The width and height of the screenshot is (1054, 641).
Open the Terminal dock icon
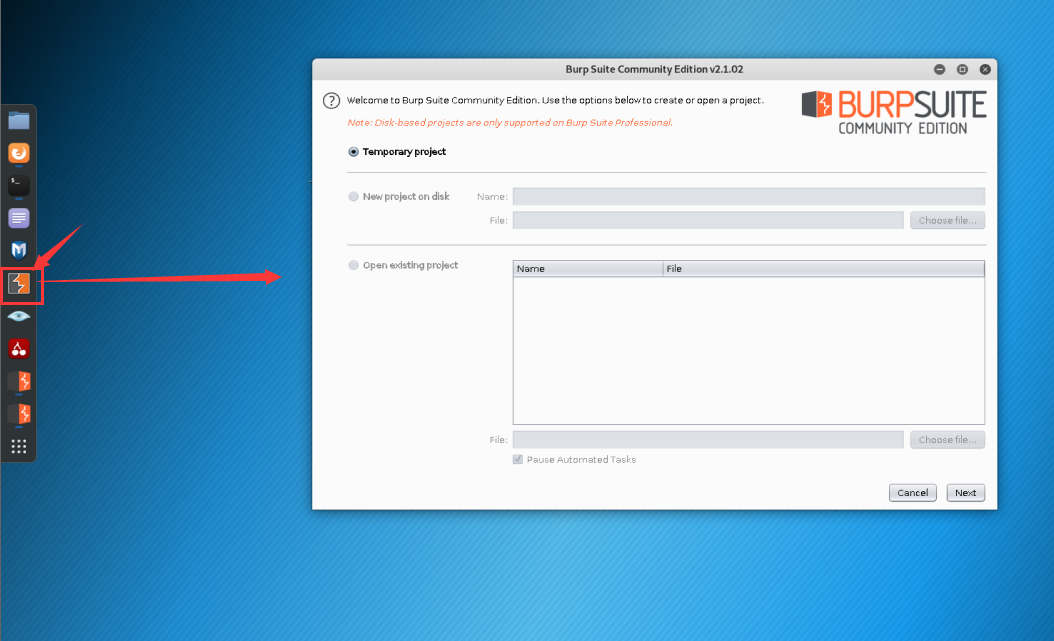pos(19,185)
